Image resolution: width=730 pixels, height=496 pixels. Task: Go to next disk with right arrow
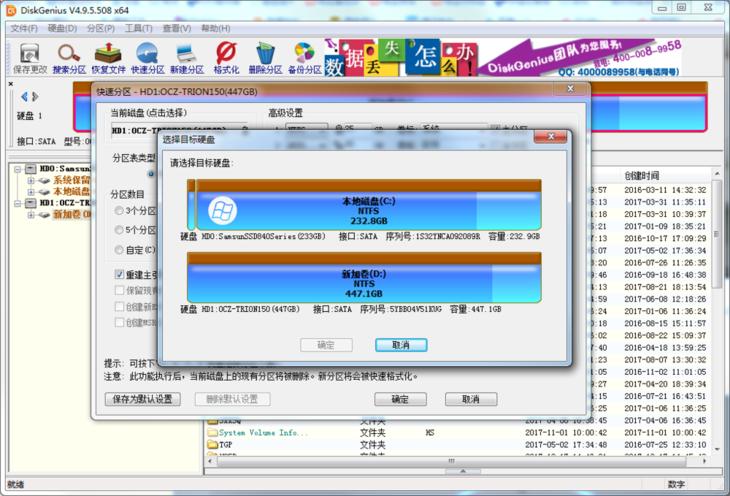click(35, 96)
